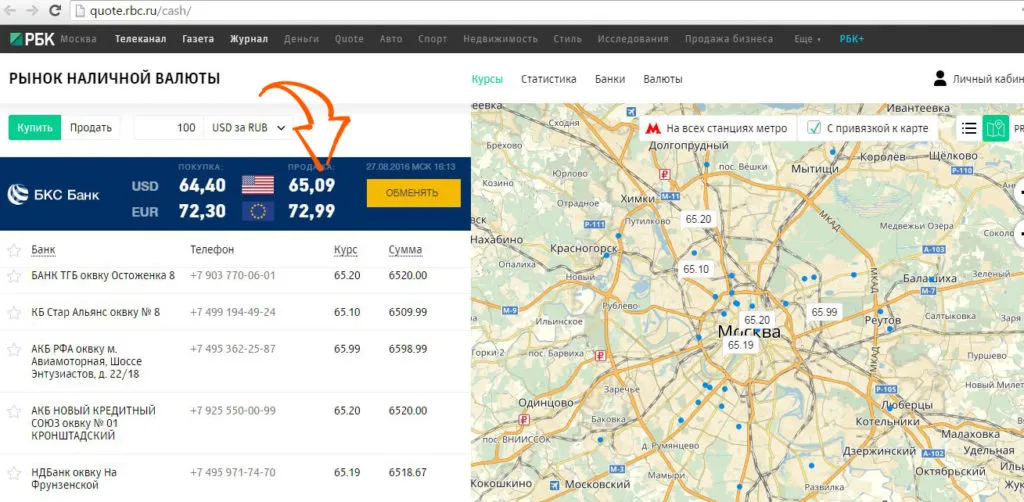Select the Купить toggle
The height and width of the screenshot is (502, 1024).
(35, 128)
